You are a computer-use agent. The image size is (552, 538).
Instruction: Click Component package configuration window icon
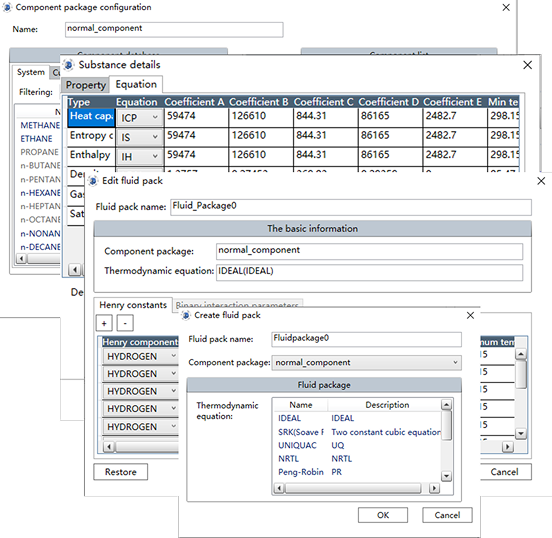(7, 7)
